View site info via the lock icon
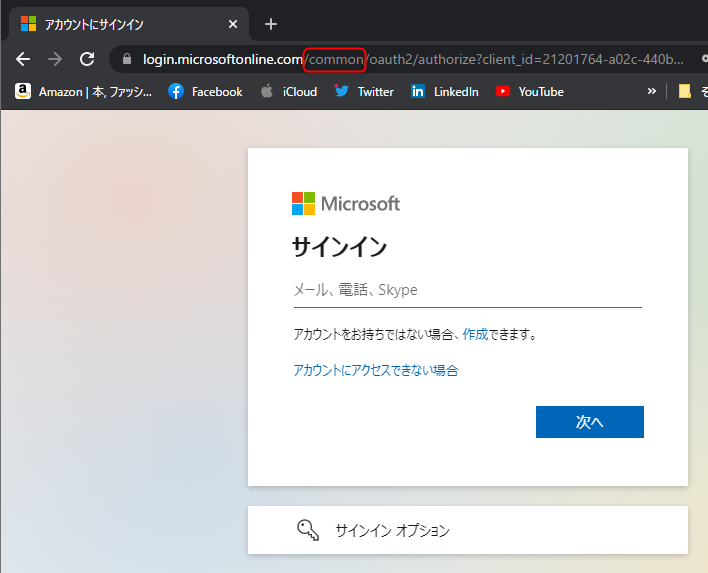The image size is (708, 573). point(127,59)
